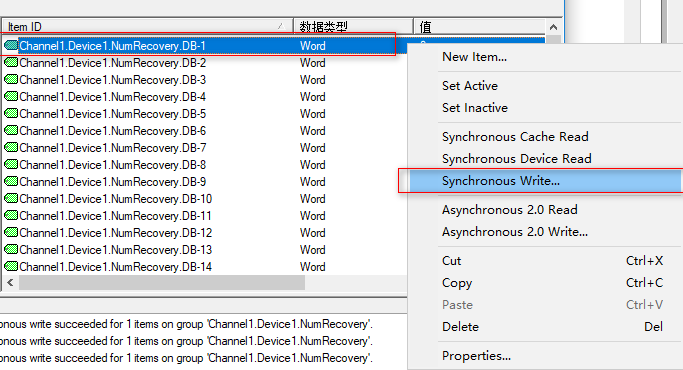Sort by Item ID column header

point(147,27)
